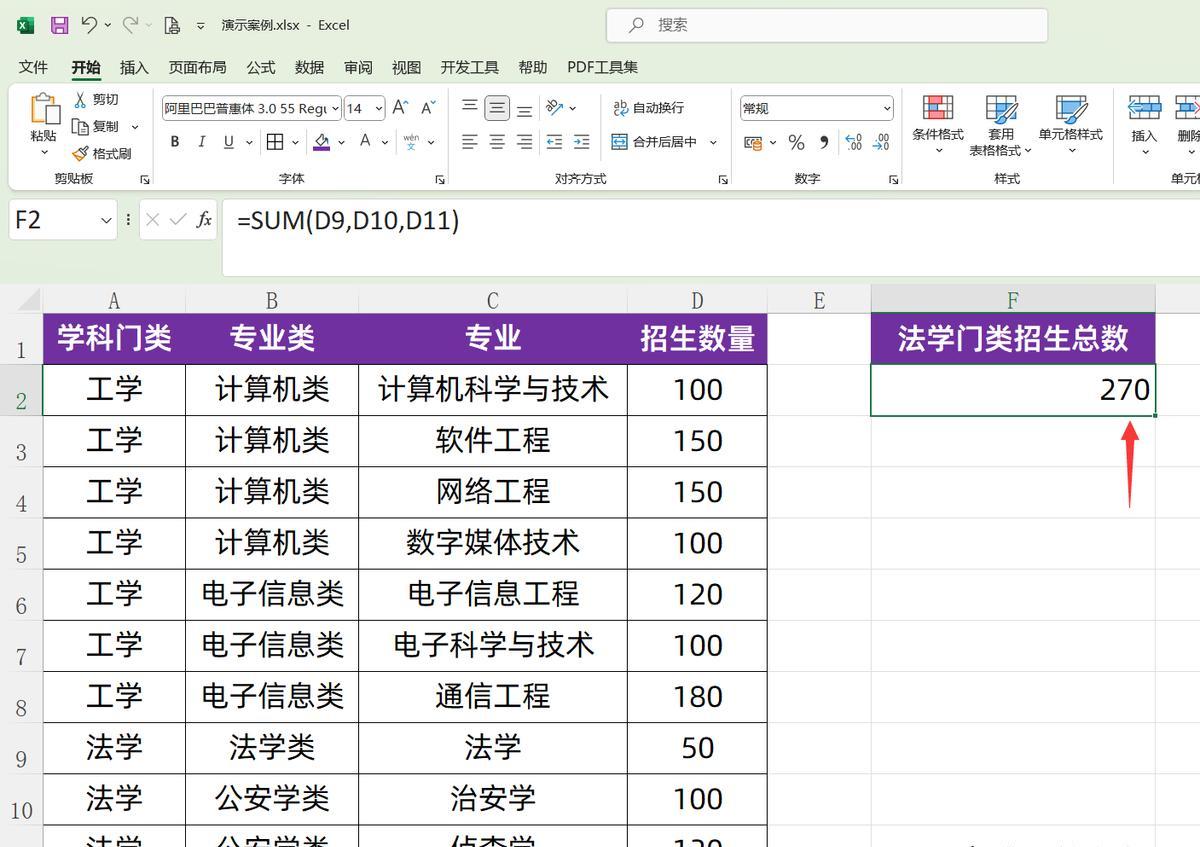The width and height of the screenshot is (1200, 847).
Task: Click the decrease decimal places icon
Action: tap(881, 143)
